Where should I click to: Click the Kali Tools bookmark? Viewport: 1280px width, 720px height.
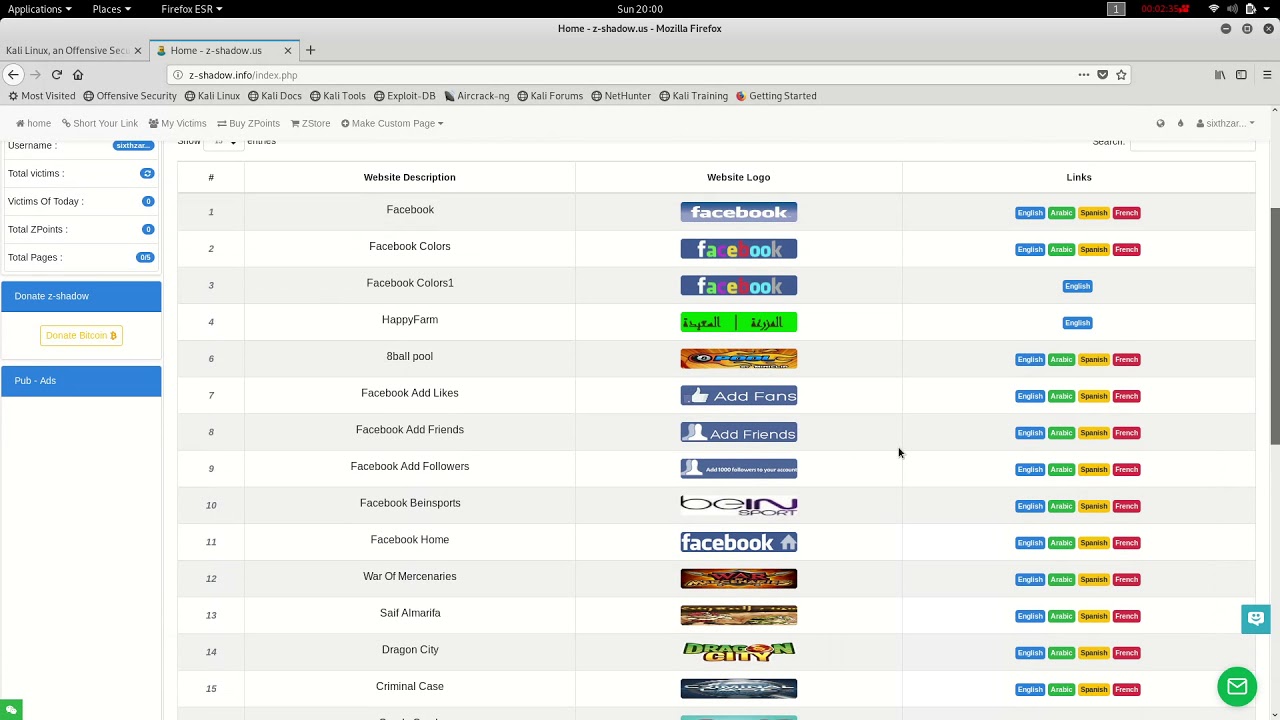click(x=338, y=96)
